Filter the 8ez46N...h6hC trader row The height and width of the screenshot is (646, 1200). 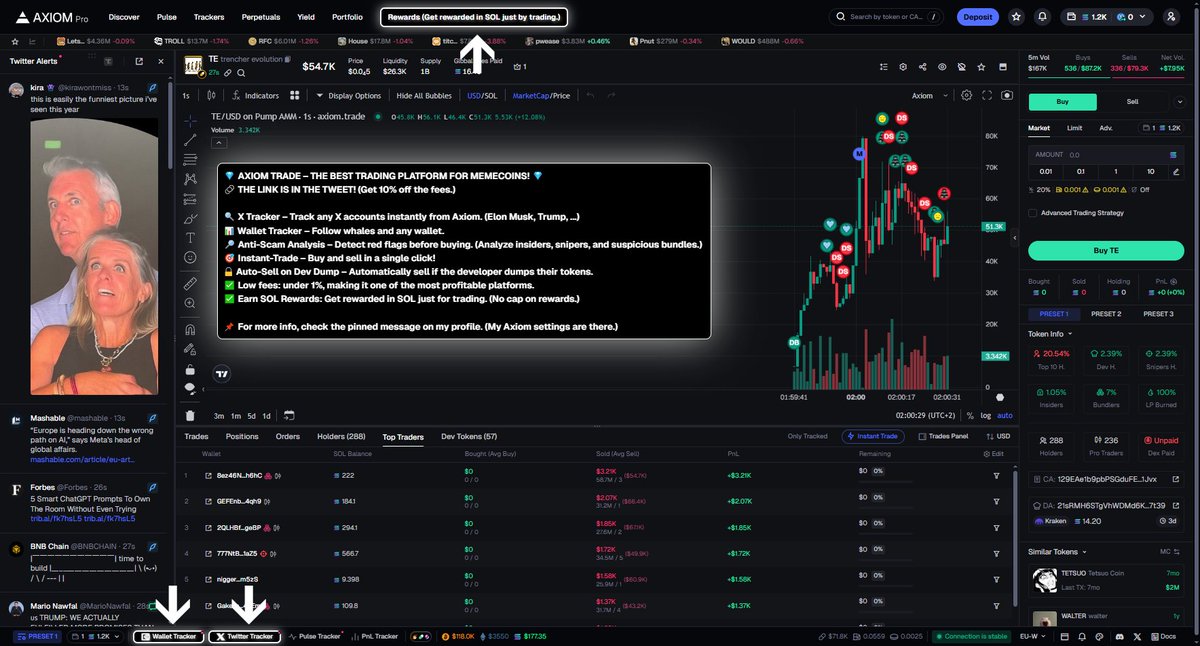click(997, 475)
